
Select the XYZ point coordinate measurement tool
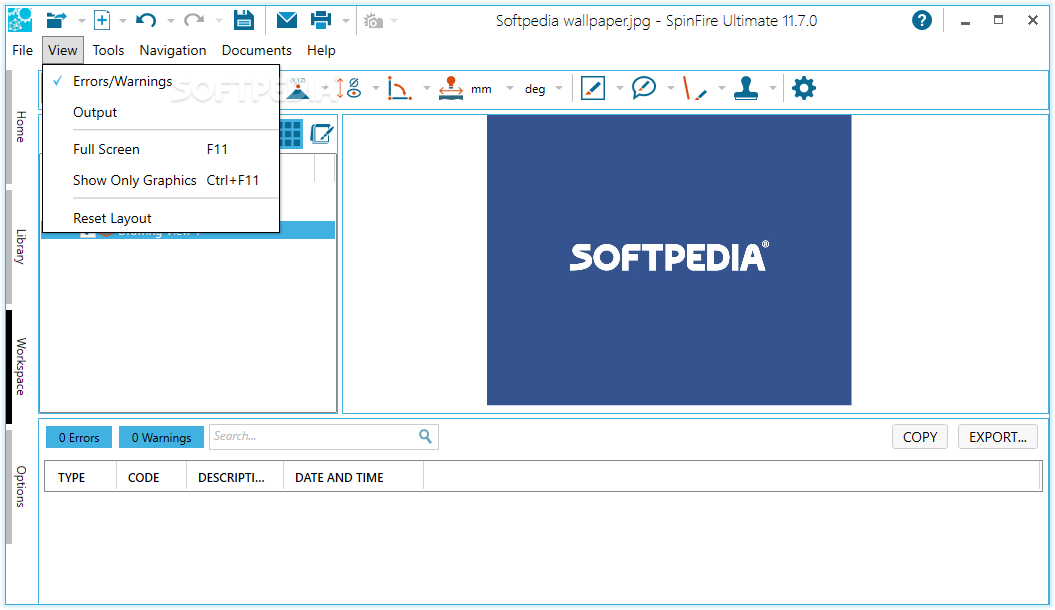298,88
